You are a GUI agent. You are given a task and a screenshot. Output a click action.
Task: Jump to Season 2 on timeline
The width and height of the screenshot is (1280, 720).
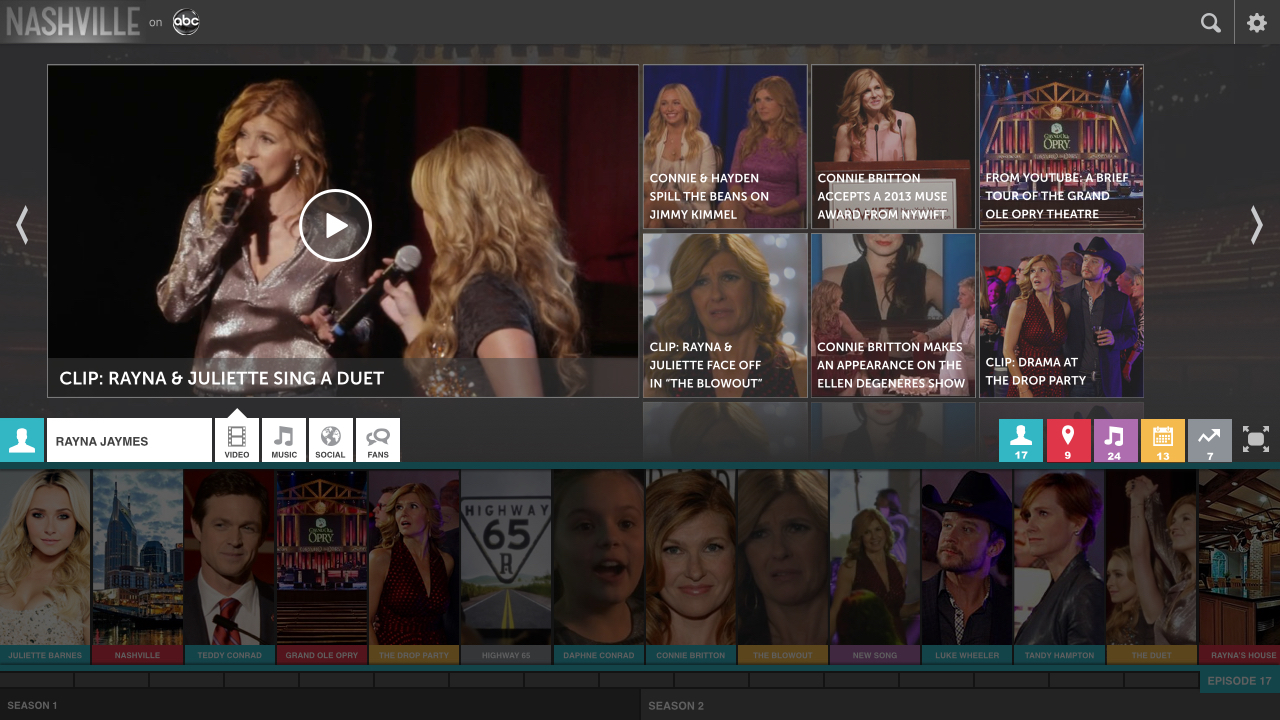676,705
